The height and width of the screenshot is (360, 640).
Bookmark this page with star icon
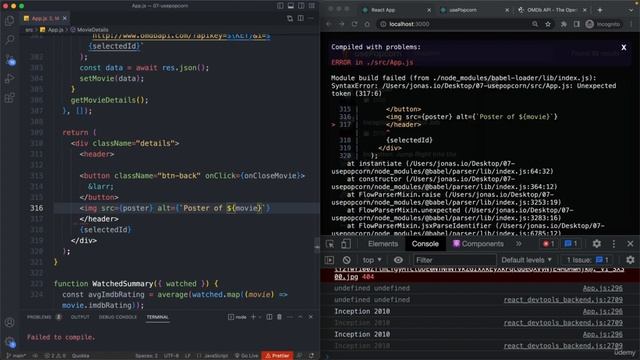pyautogui.click(x=548, y=24)
